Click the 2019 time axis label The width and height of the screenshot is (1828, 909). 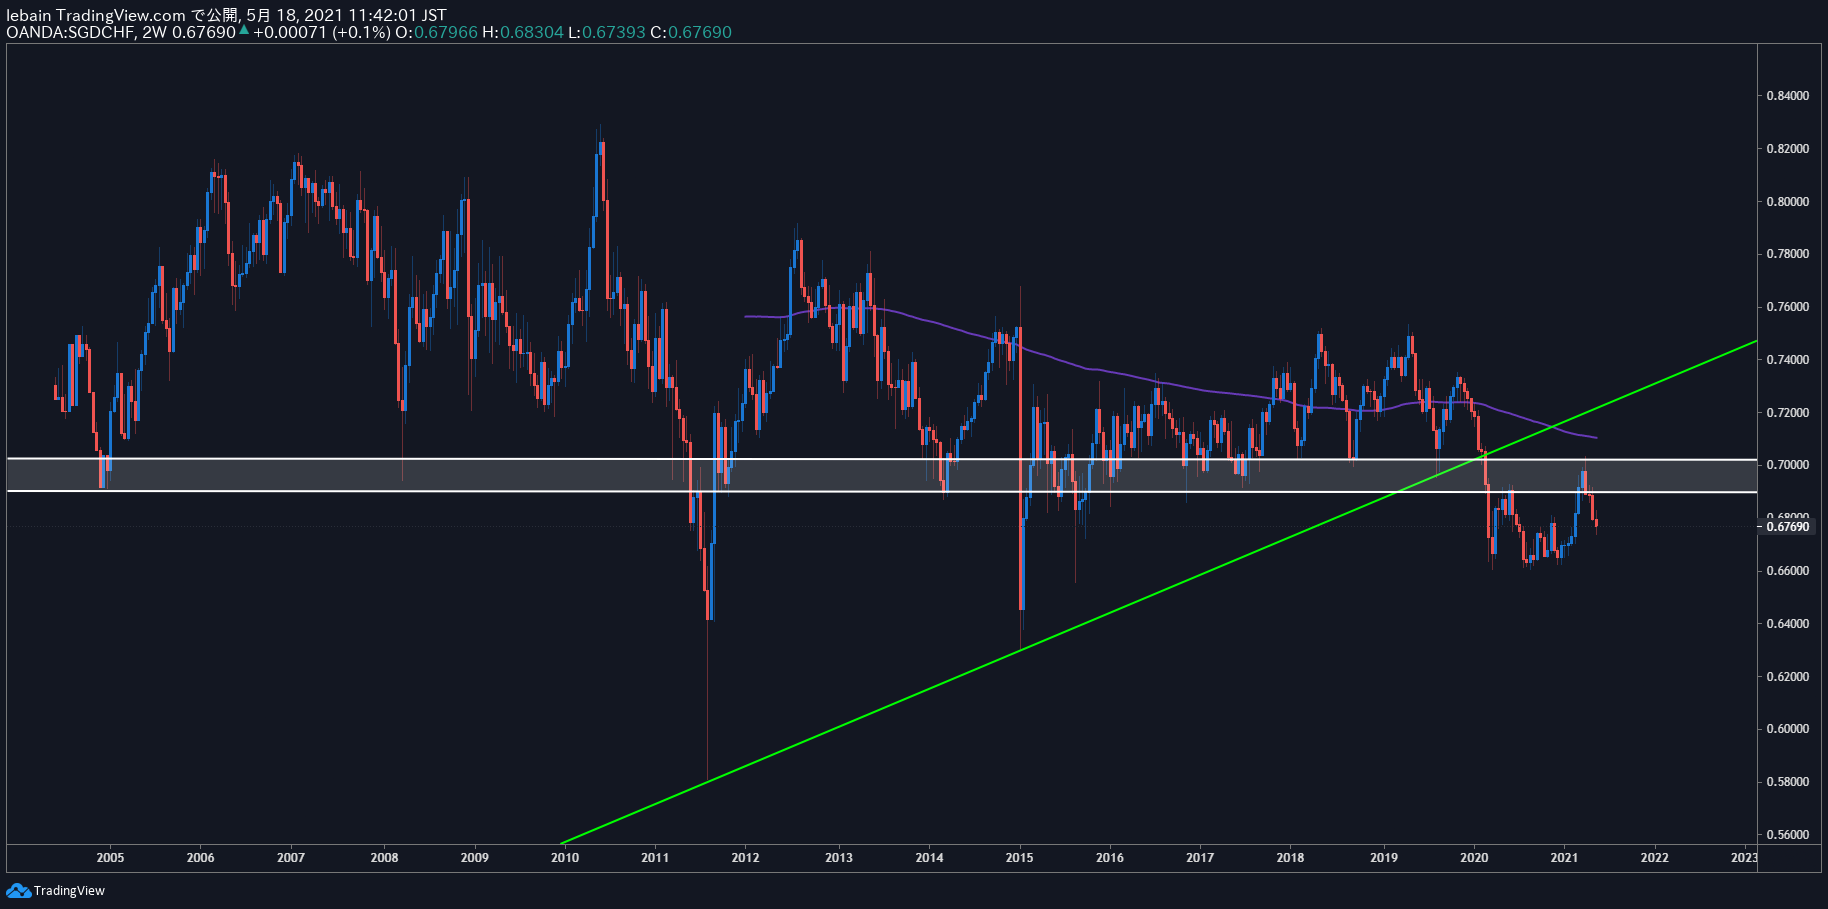pos(1384,857)
